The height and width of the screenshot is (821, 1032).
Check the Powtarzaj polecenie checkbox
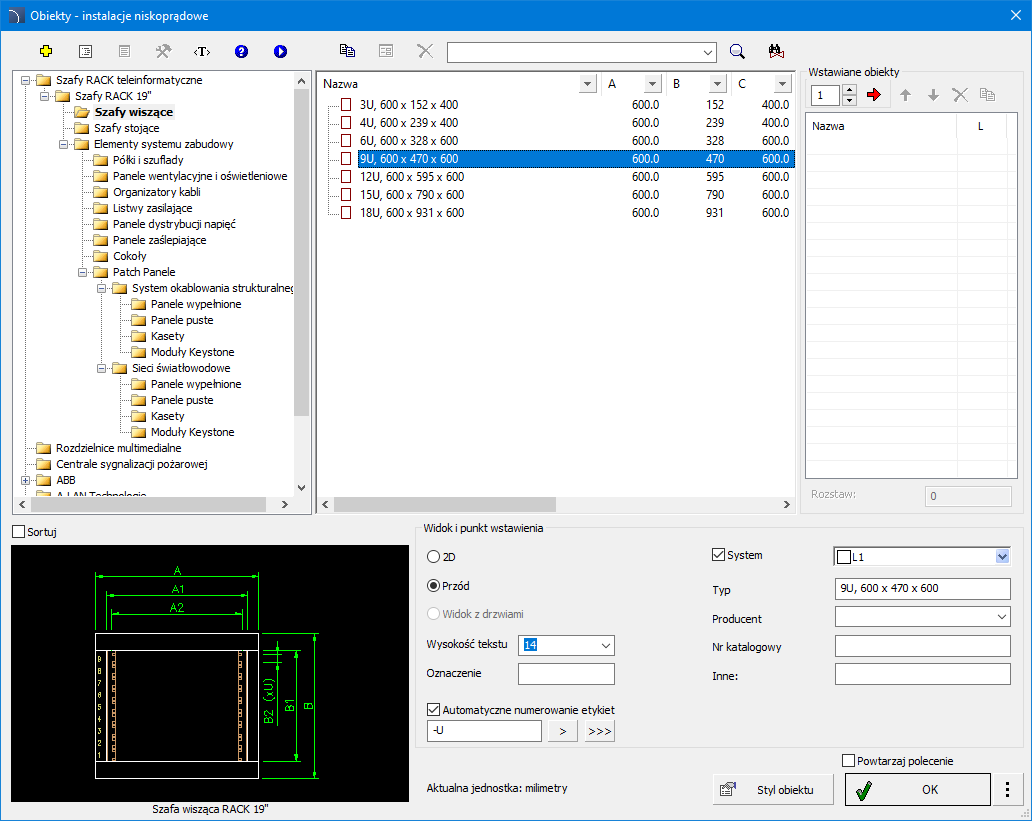click(x=850, y=761)
